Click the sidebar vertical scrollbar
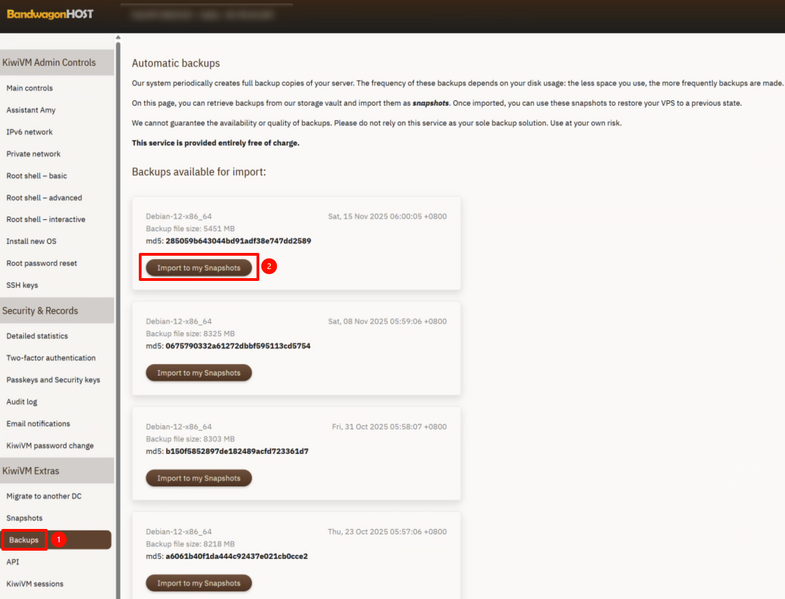Image resolution: width=785 pixels, height=599 pixels. point(118,300)
